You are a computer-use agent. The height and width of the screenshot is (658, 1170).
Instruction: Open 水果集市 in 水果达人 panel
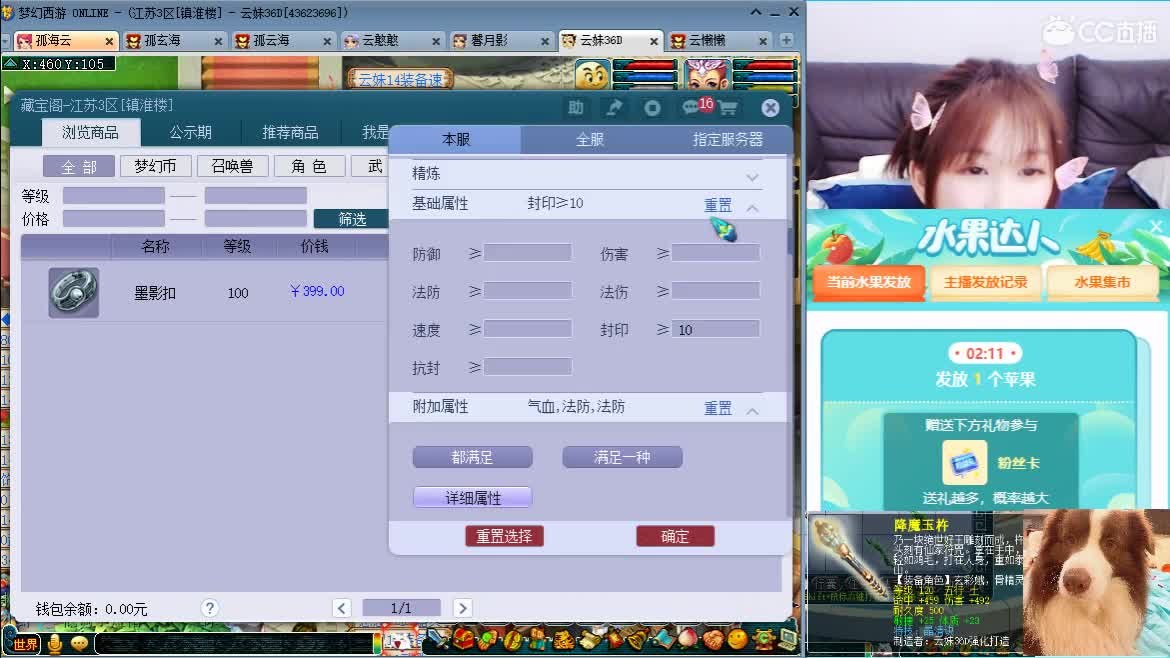click(1102, 282)
